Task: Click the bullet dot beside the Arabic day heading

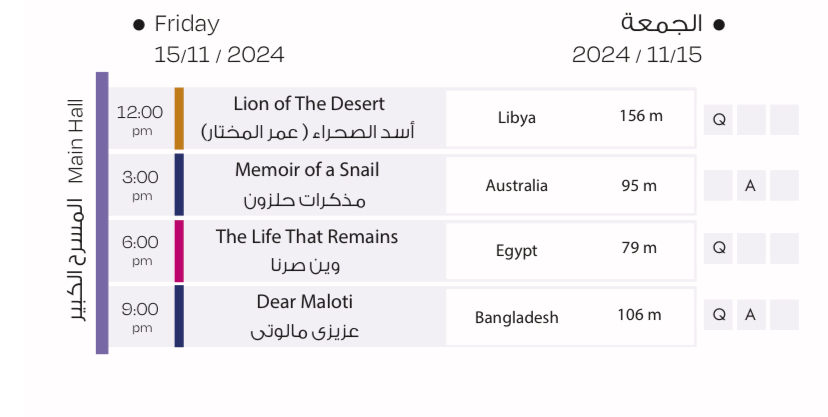Action: (x=718, y=24)
